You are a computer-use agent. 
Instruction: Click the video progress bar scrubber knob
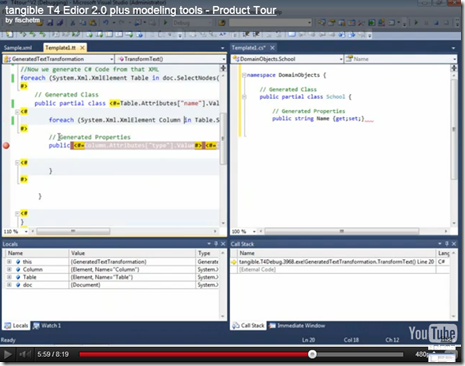(x=312, y=354)
